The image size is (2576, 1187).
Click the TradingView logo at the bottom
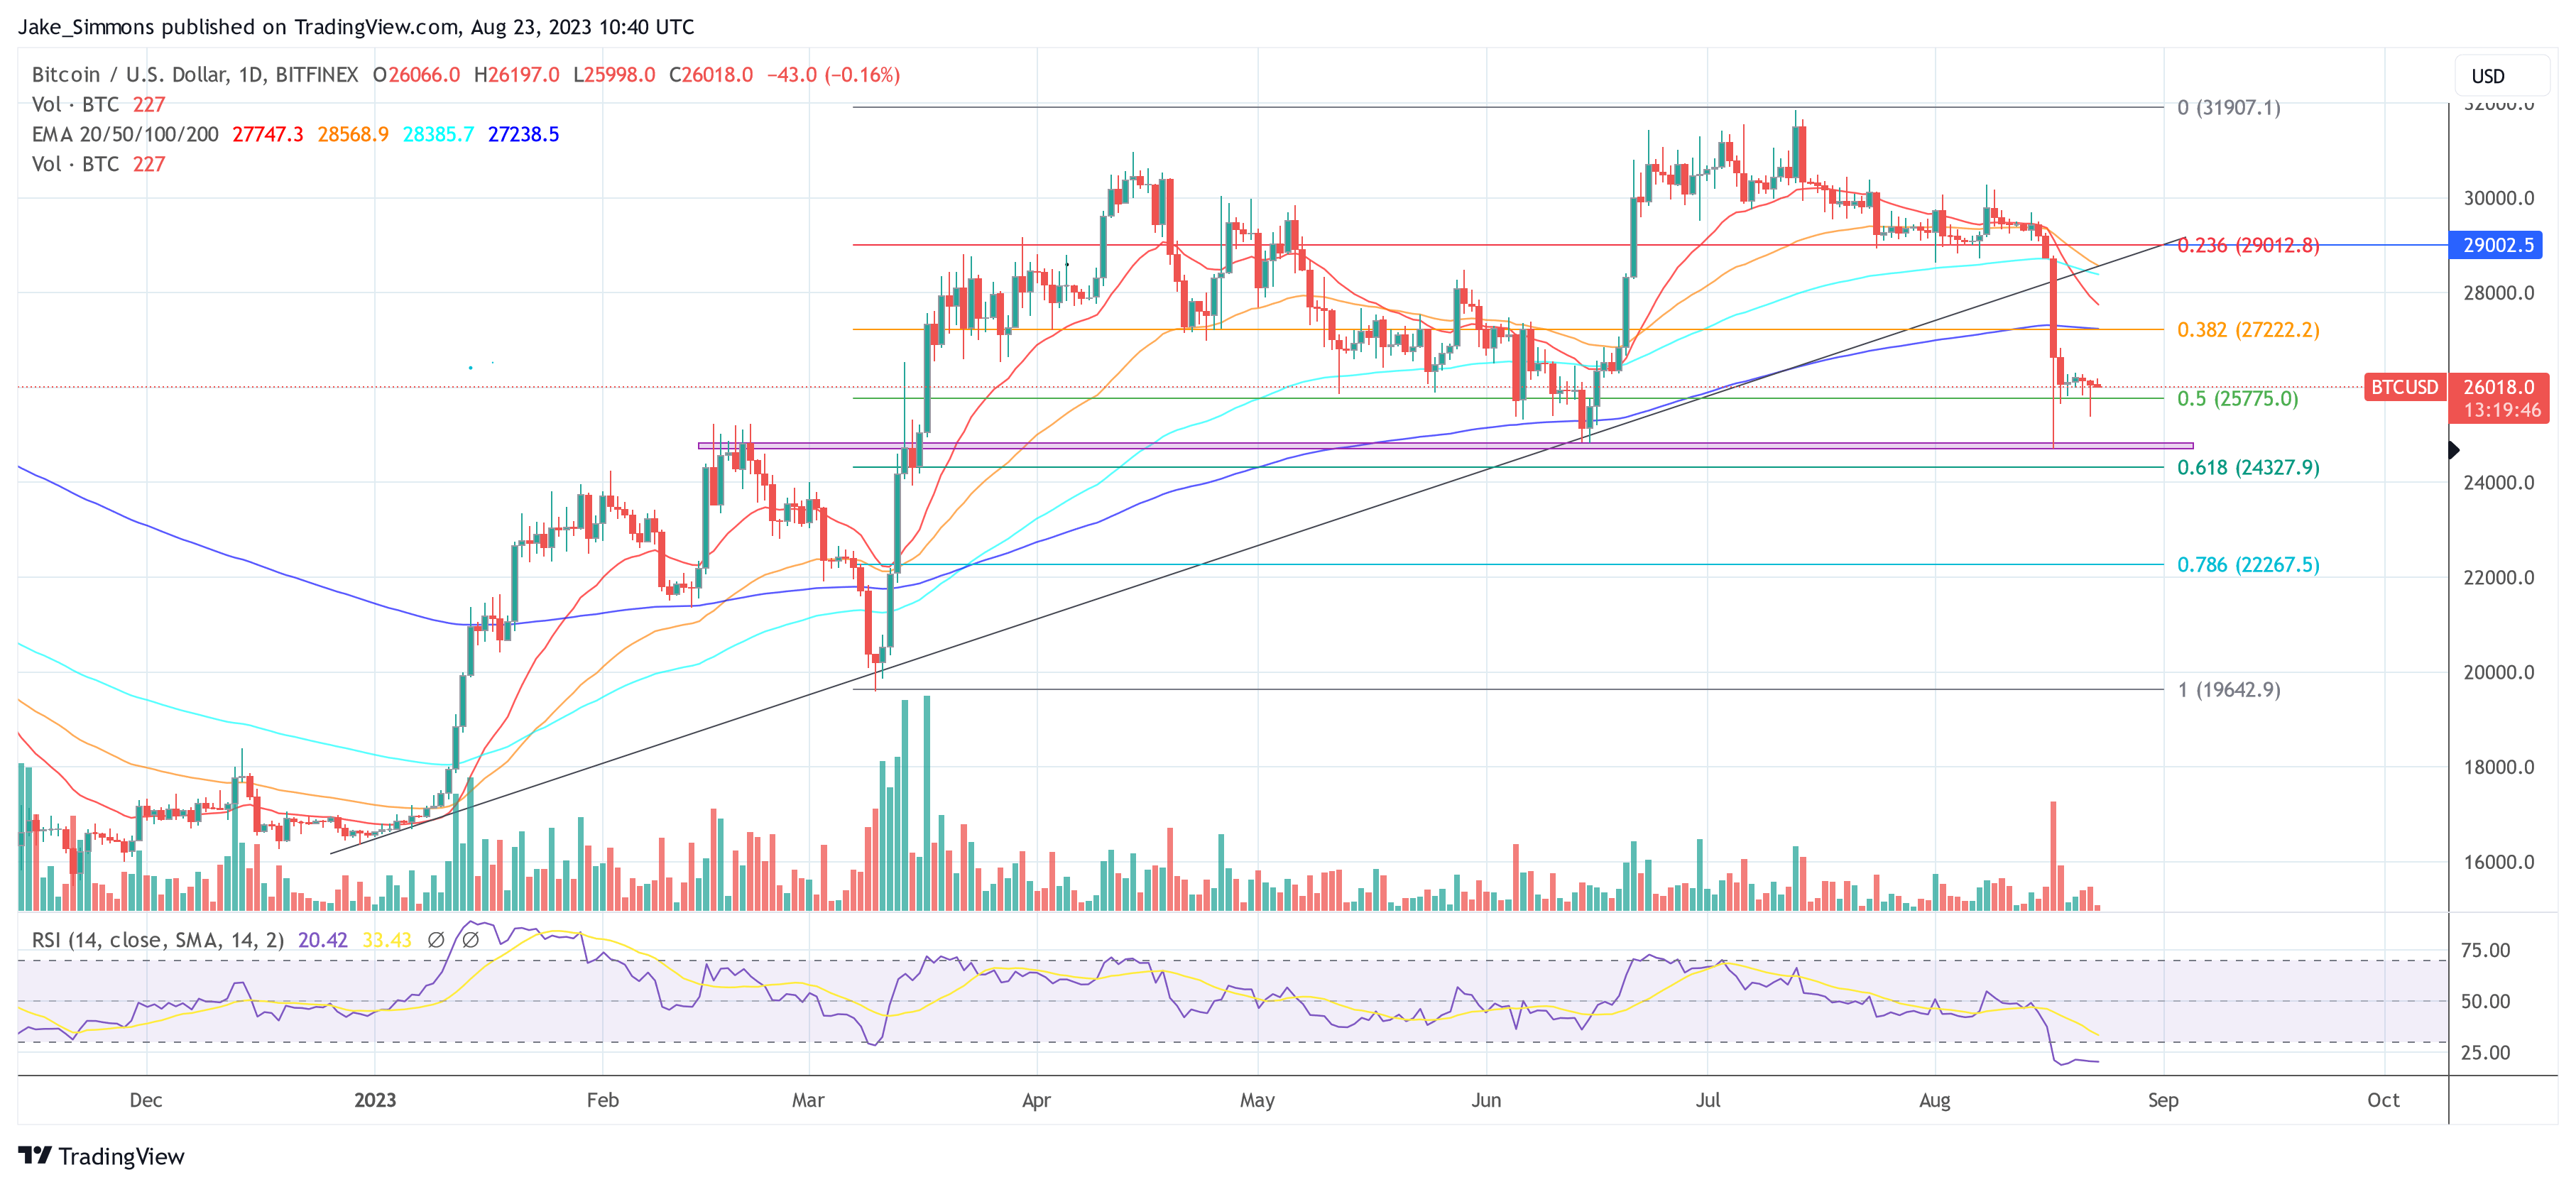pos(102,1156)
